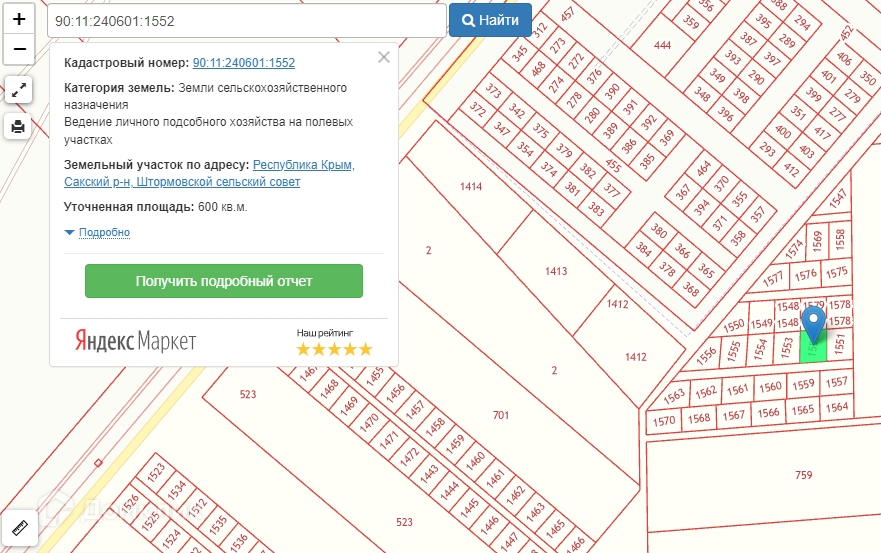Focus the cadastral number search field
The height and width of the screenshot is (553, 881).
point(246,20)
